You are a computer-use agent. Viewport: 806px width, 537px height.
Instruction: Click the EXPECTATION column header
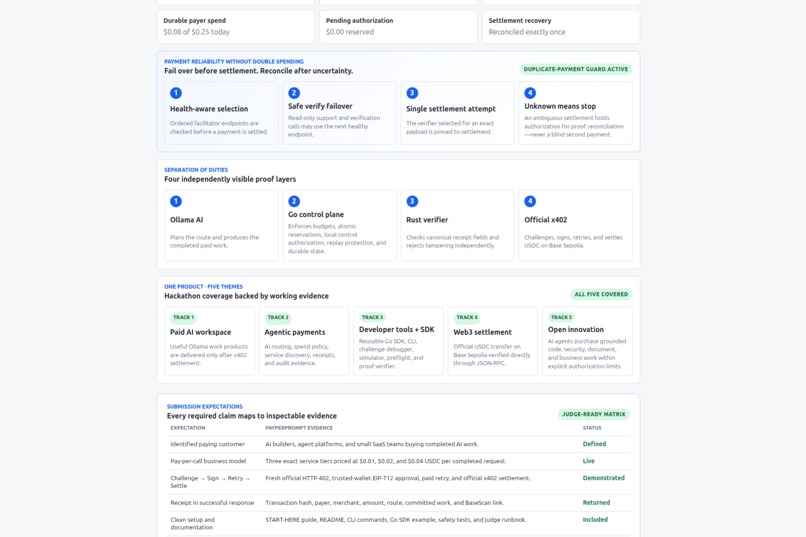click(188, 428)
